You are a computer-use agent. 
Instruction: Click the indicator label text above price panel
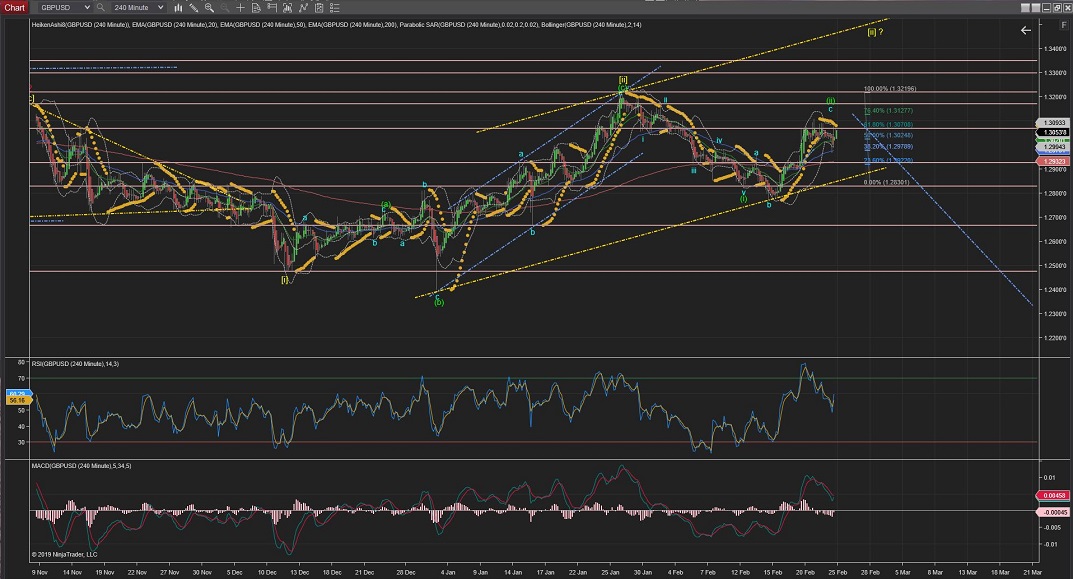[336, 25]
